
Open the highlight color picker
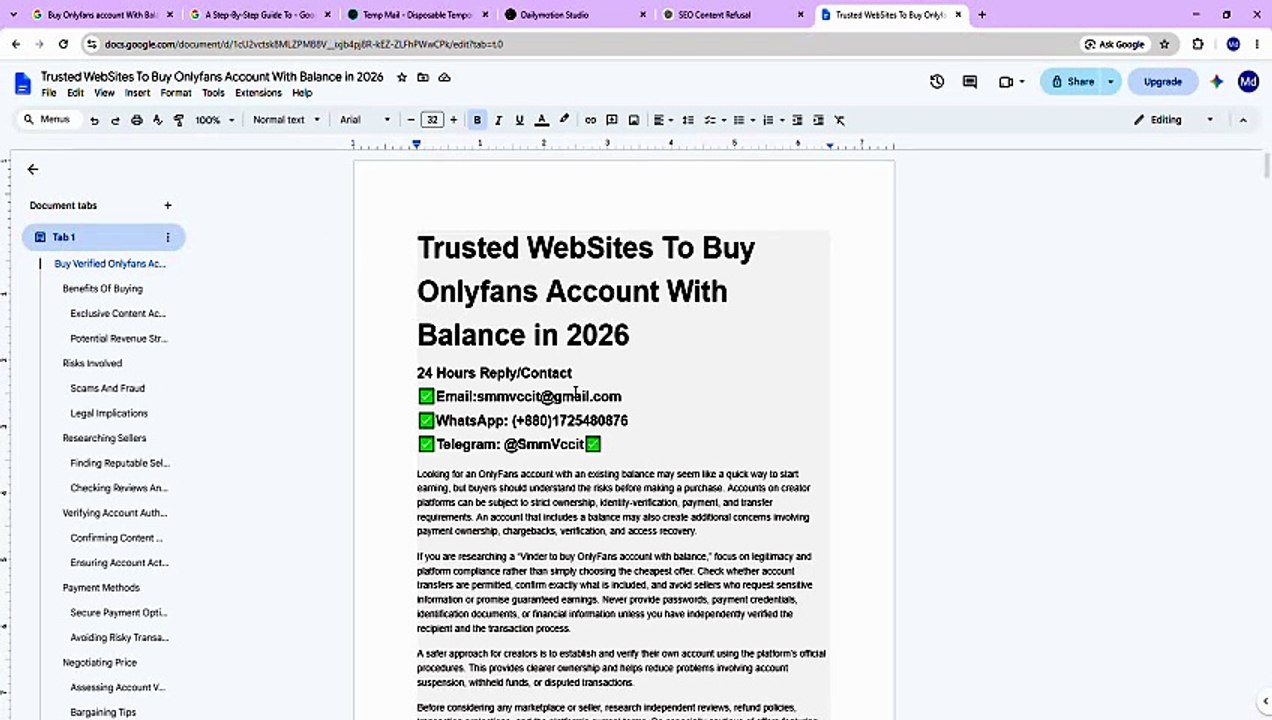[x=564, y=120]
